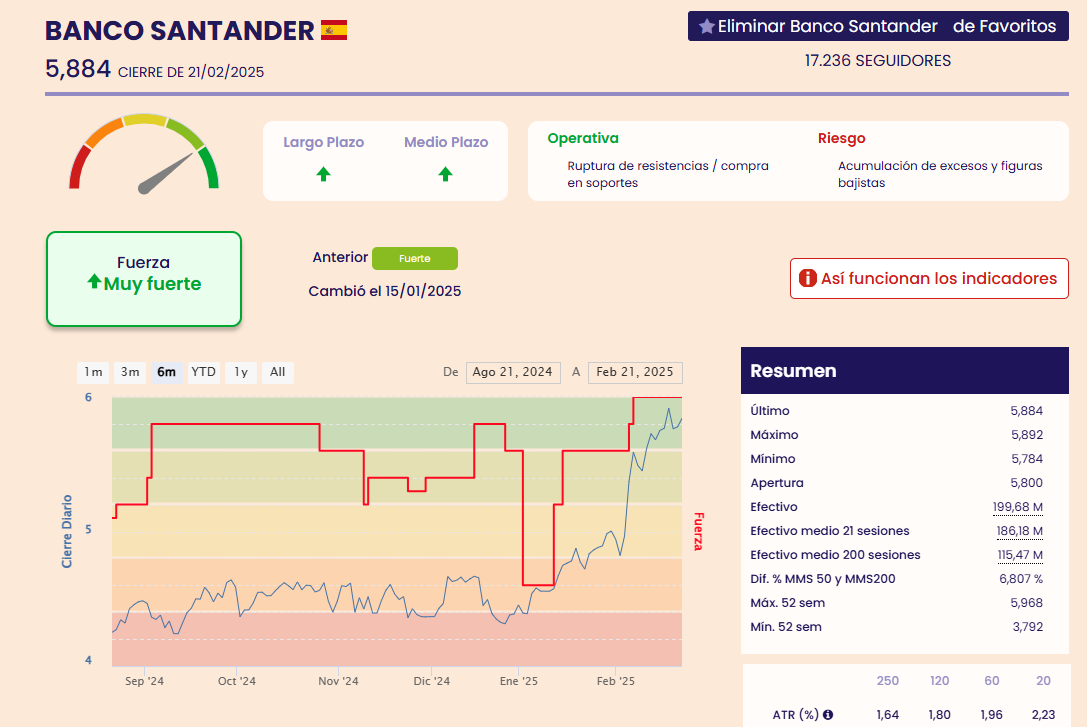1087x727 pixels.
Task: Select the 1m chart range
Action: (x=94, y=372)
